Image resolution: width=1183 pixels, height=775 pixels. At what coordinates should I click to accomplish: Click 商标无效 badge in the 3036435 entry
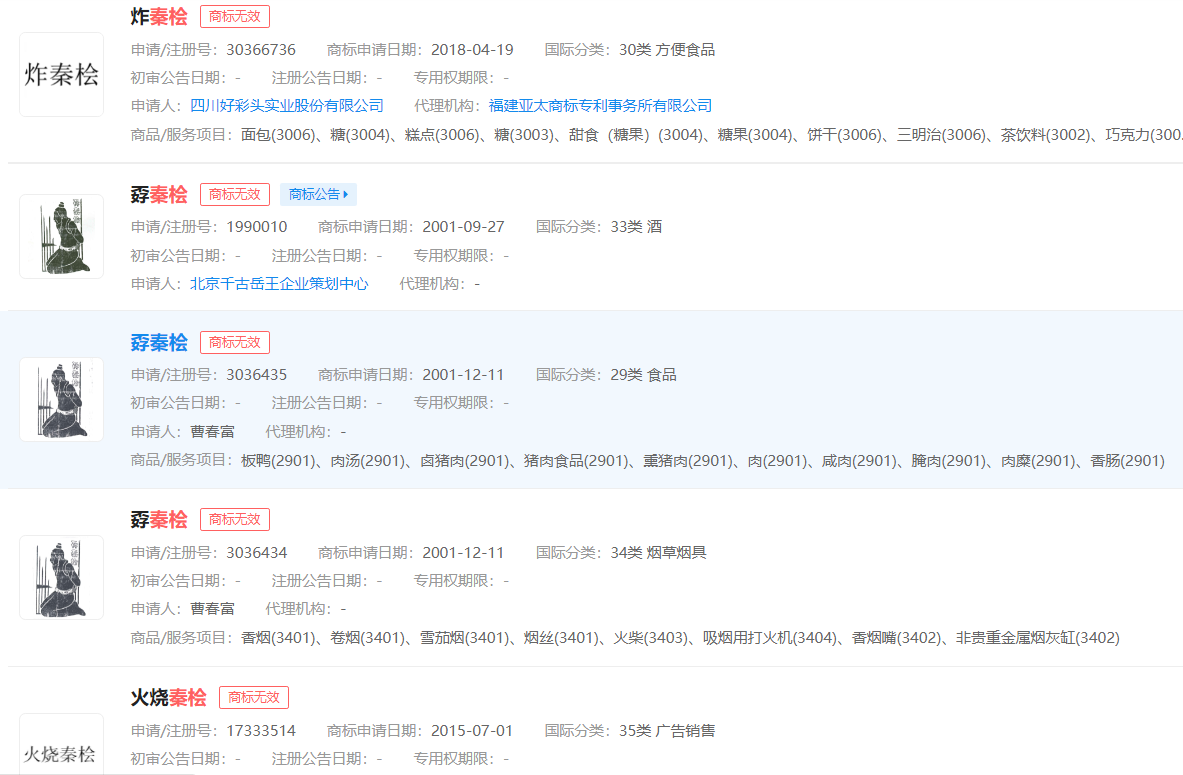pos(235,342)
